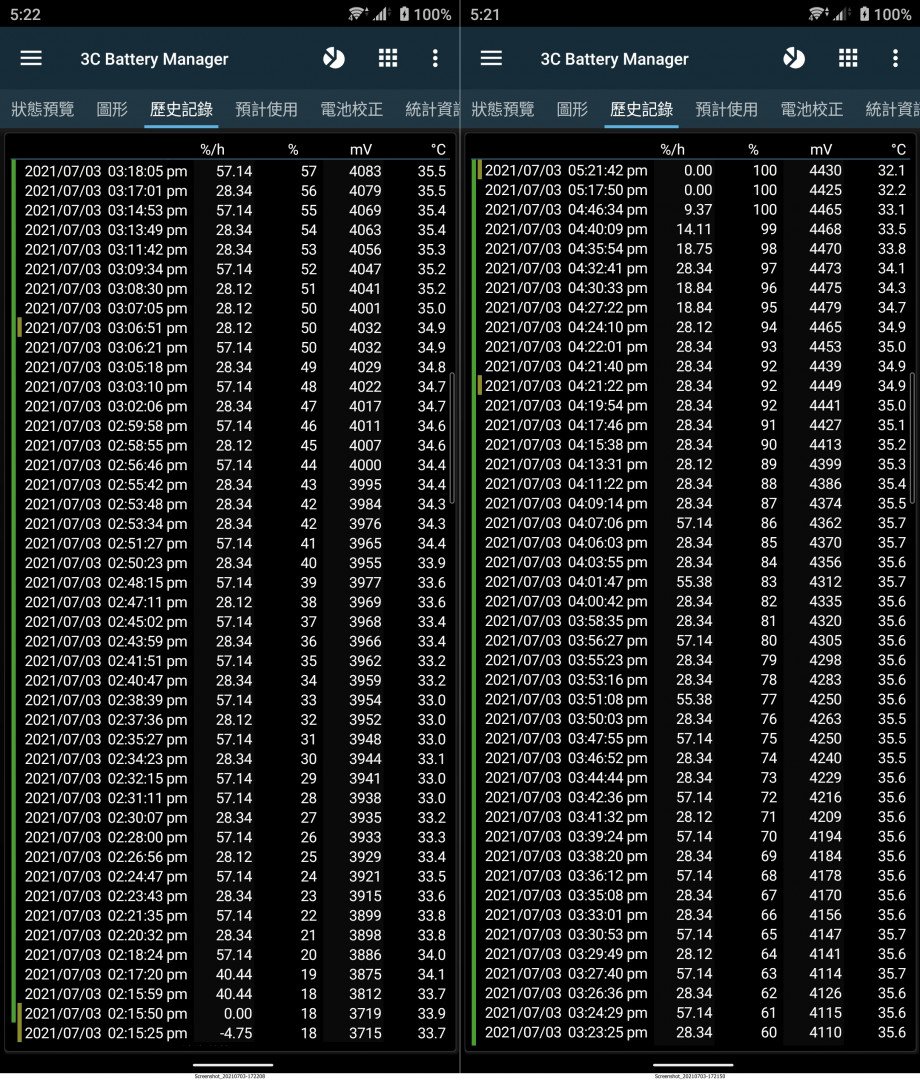Open 電池校正 tab in left screen
Image resolution: width=920 pixels, height=1080 pixels.
(351, 110)
